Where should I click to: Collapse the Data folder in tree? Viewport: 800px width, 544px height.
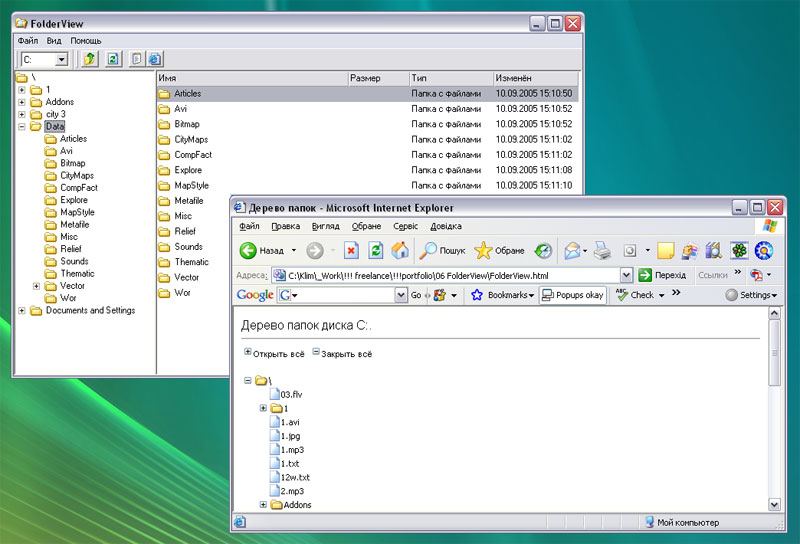click(22, 127)
